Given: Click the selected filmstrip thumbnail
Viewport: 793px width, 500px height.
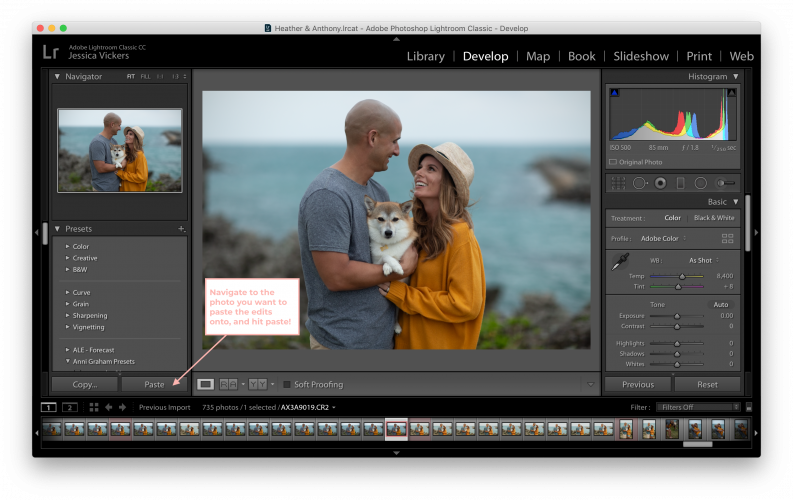Looking at the screenshot, I should pyautogui.click(x=396, y=429).
